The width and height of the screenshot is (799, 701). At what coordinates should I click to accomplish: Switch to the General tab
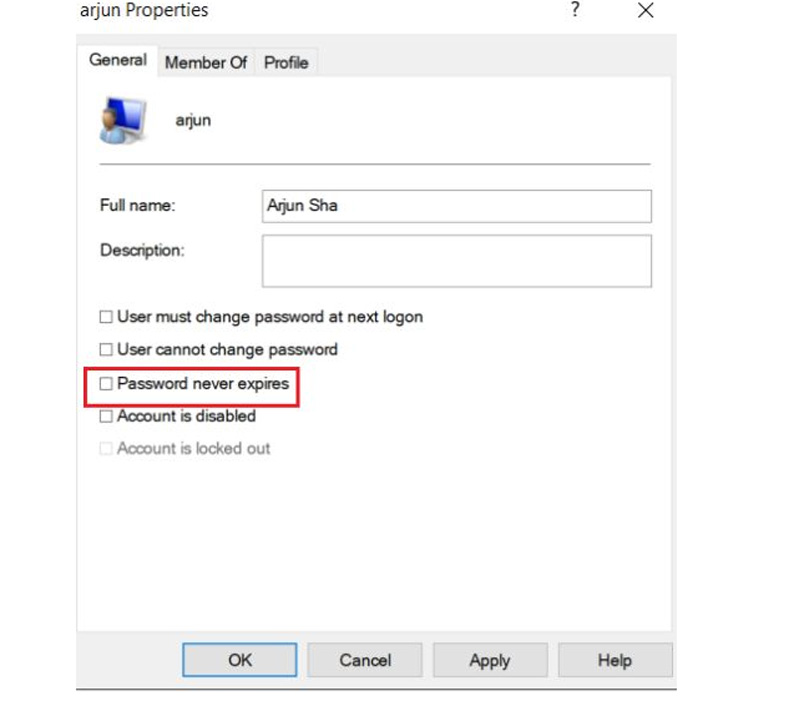click(118, 60)
